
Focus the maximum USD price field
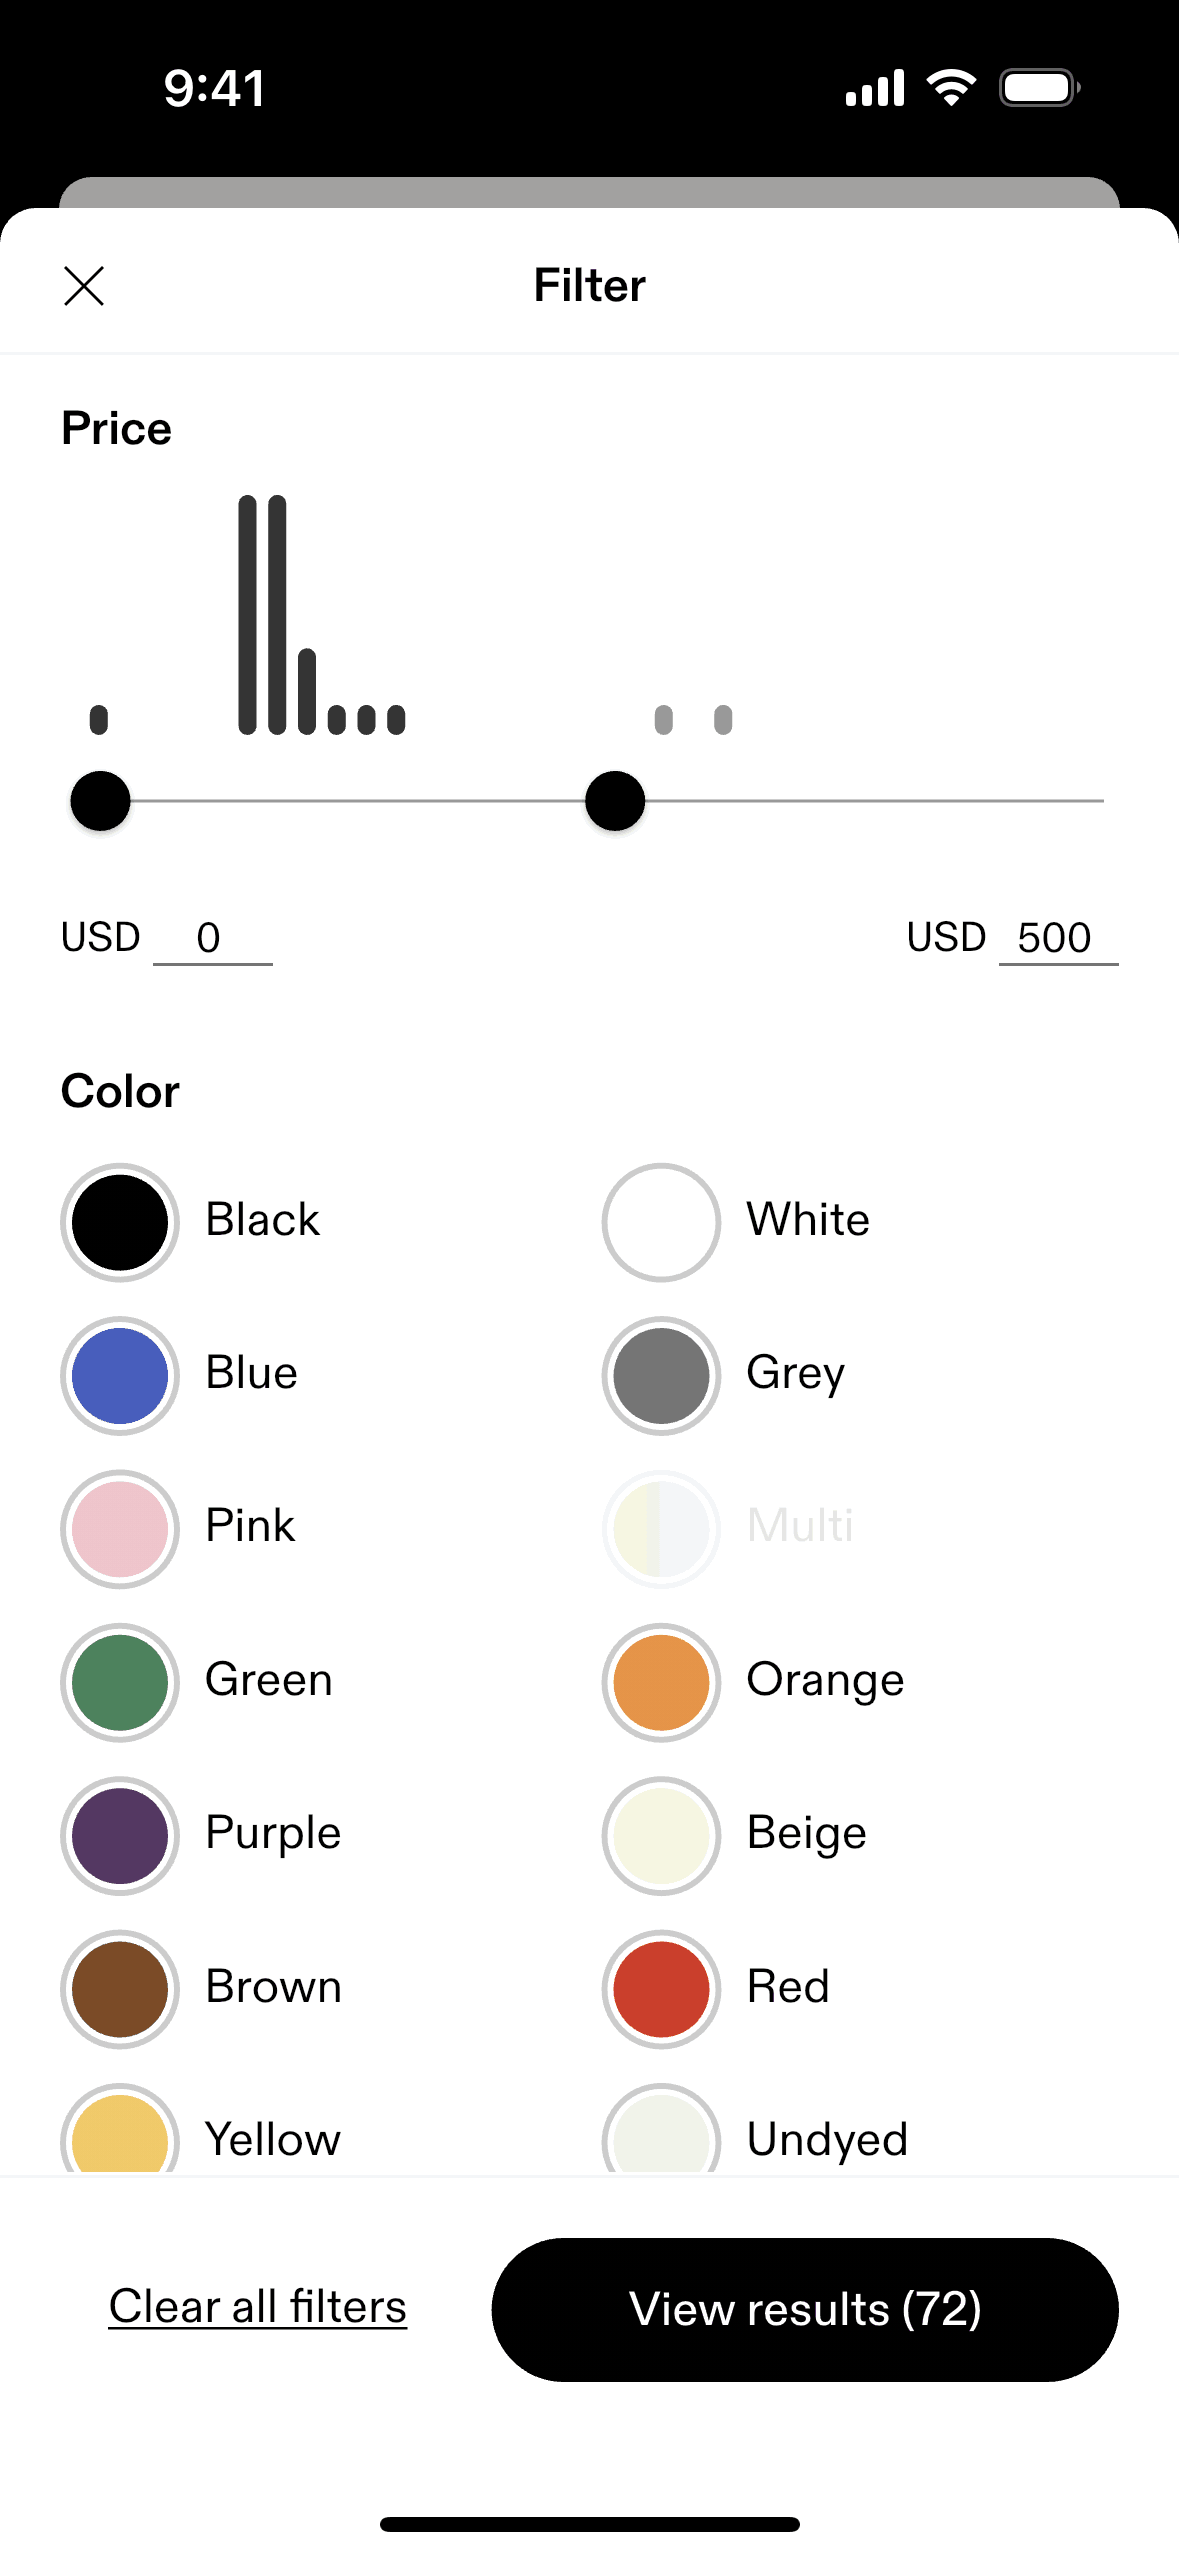[1057, 939]
